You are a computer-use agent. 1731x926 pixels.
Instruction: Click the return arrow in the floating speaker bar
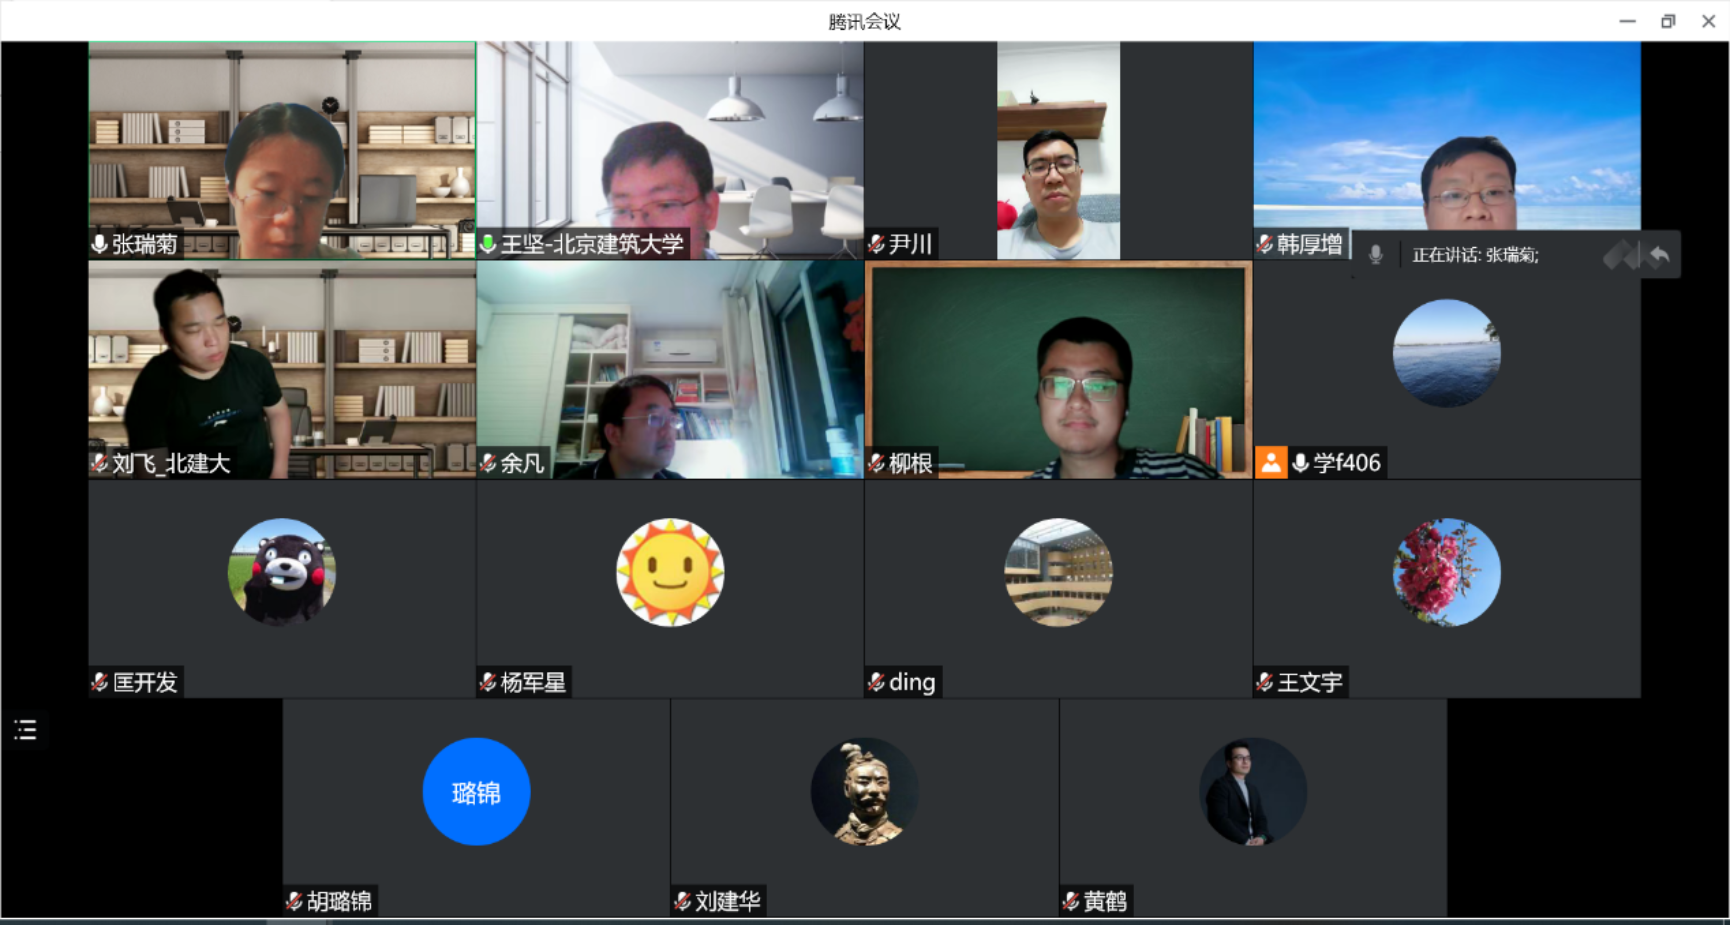pos(1659,256)
